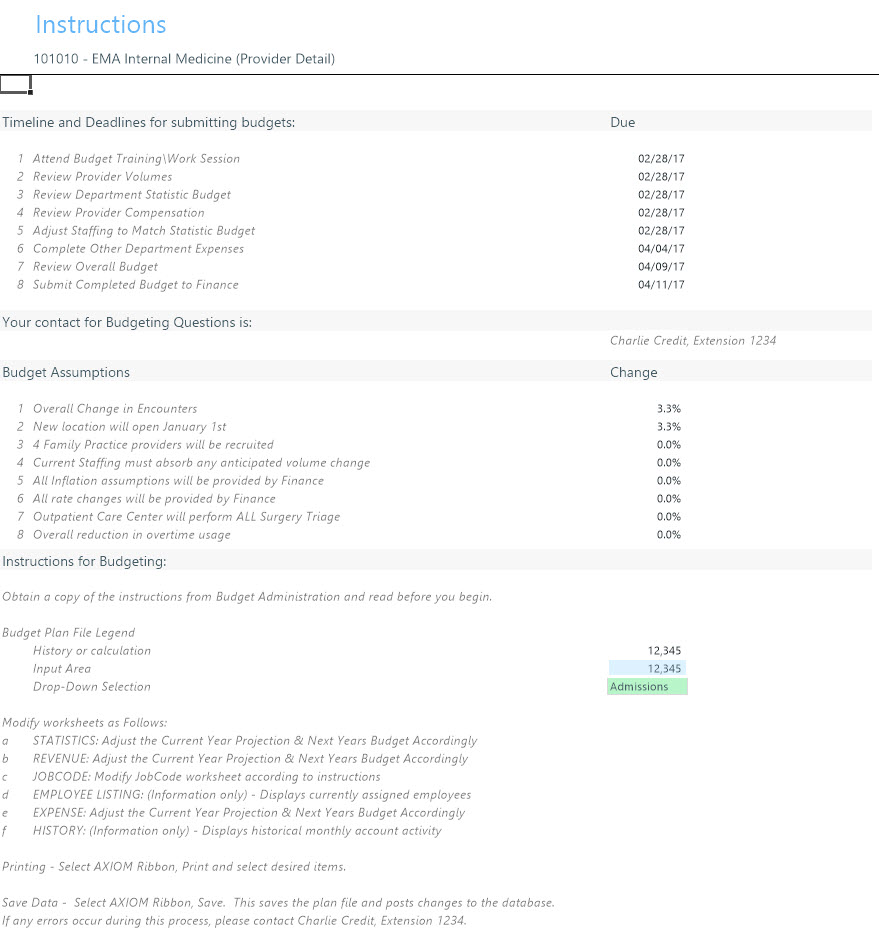Click the Instructions title heading
This screenshot has height=945, width=879.
(101, 25)
